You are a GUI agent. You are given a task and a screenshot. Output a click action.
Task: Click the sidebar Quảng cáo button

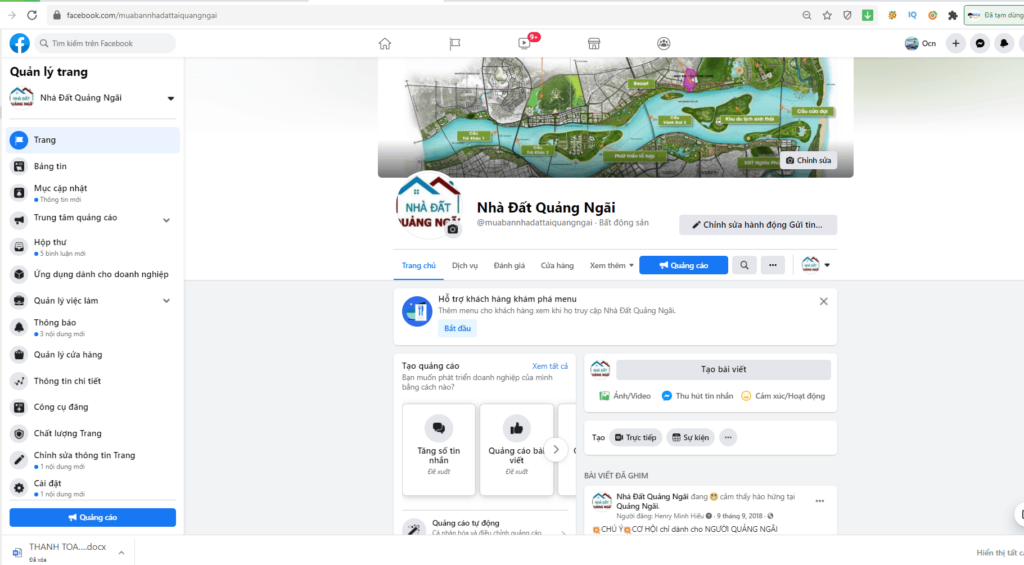(x=93, y=517)
